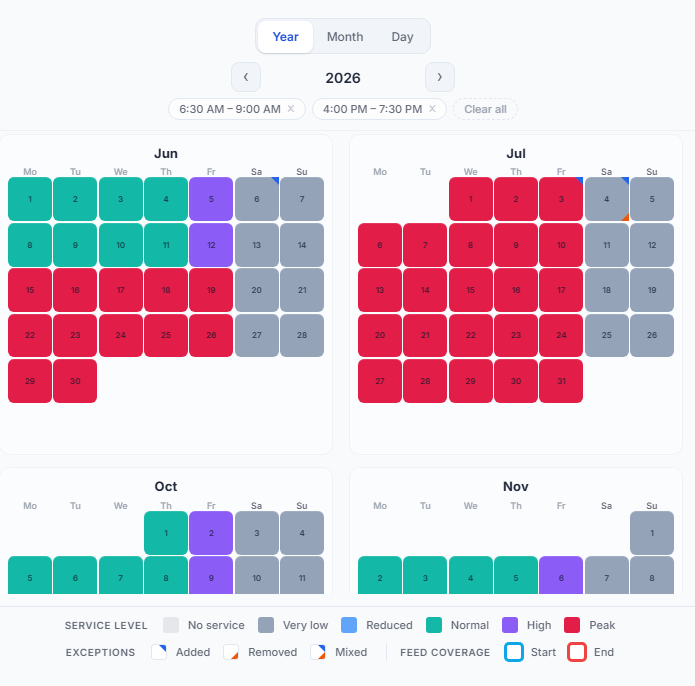Select the 6:30 AM – 9:00 AM chip

pyautogui.click(x=237, y=109)
